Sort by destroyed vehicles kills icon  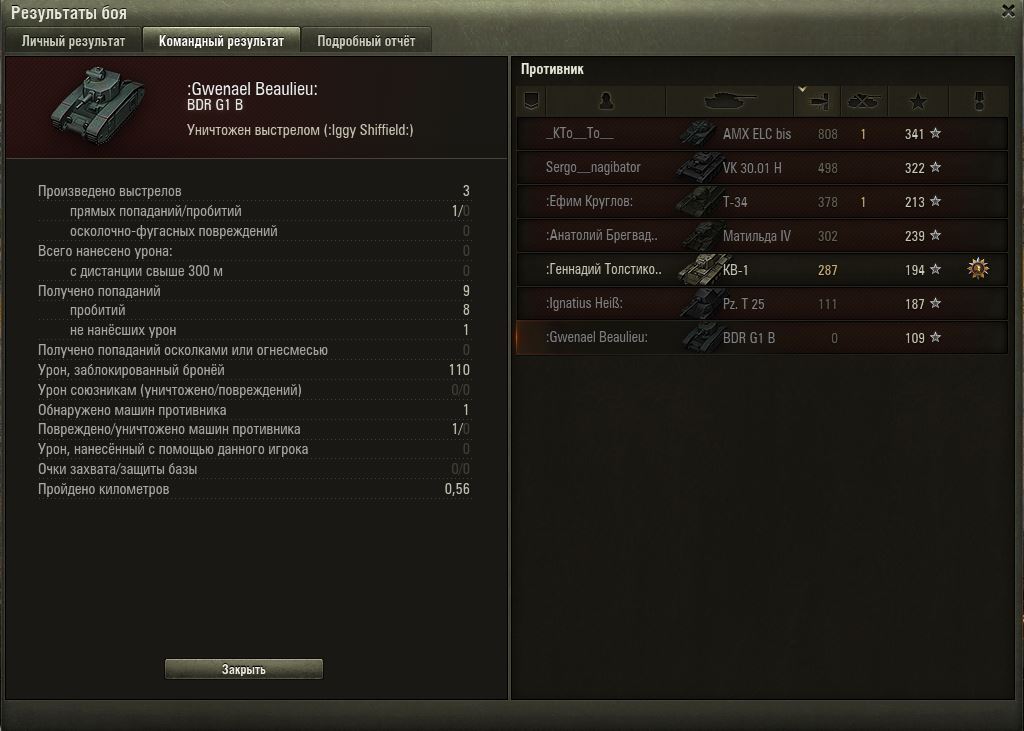[863, 101]
